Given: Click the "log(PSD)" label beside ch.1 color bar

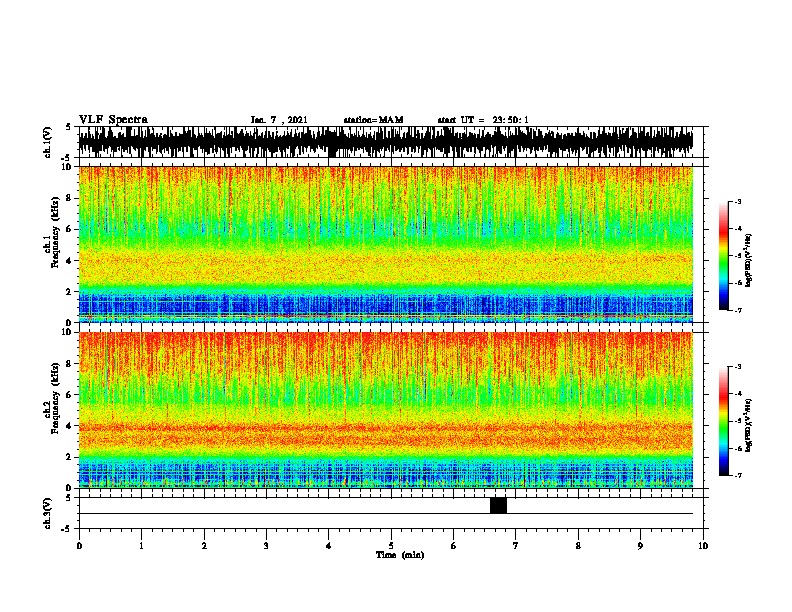Looking at the screenshot, I should (749, 260).
